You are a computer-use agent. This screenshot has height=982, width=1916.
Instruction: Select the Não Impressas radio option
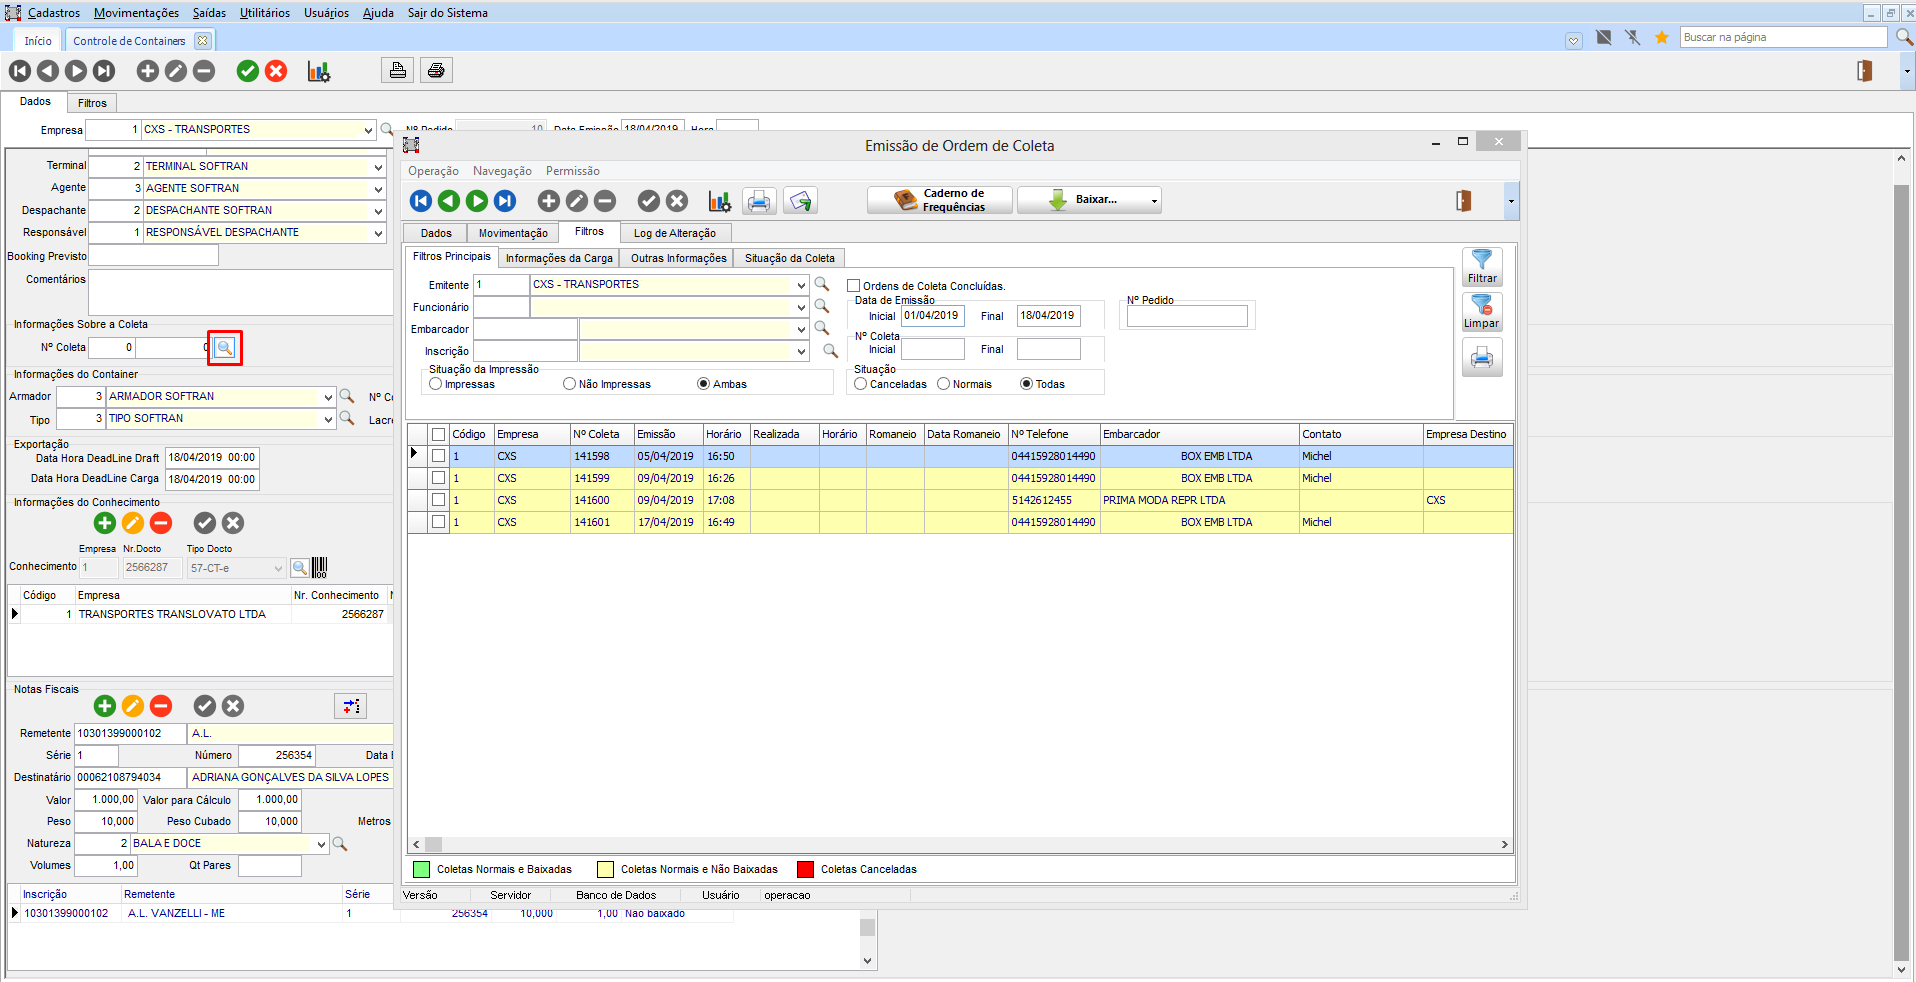click(x=570, y=384)
